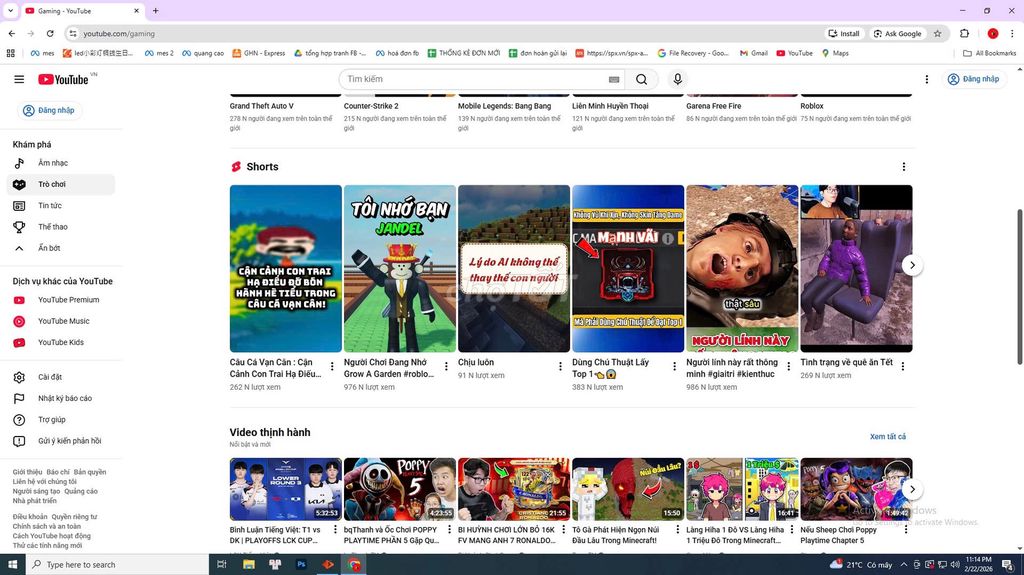
Task: Open the YouTube hamburger guide menu
Action: pos(19,79)
